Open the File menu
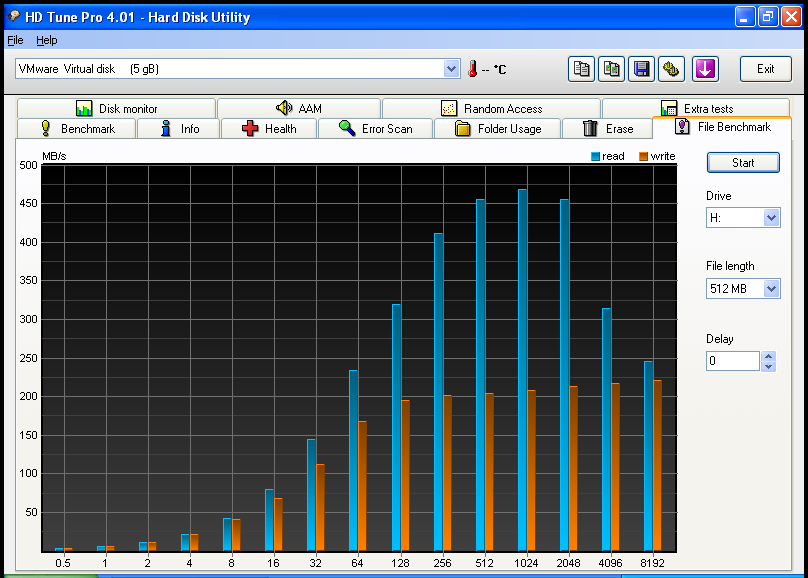The width and height of the screenshot is (808, 578). pyautogui.click(x=15, y=40)
